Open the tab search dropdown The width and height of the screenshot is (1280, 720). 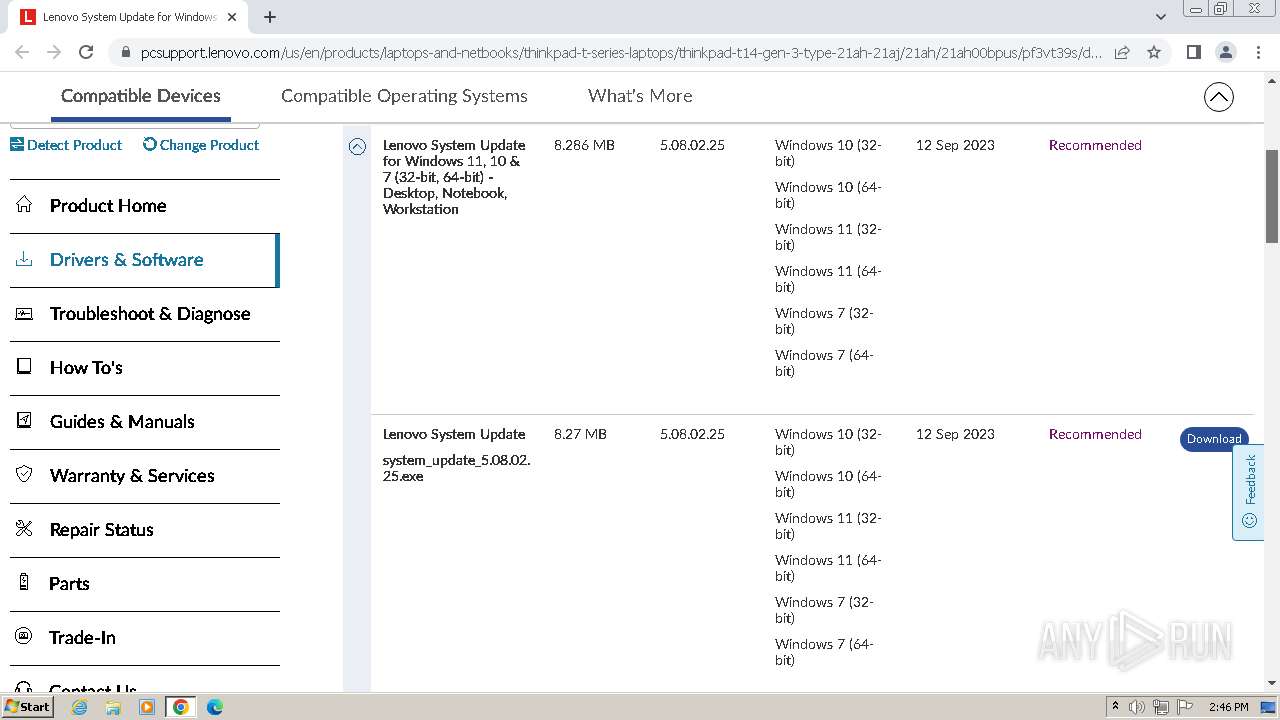tap(1160, 17)
